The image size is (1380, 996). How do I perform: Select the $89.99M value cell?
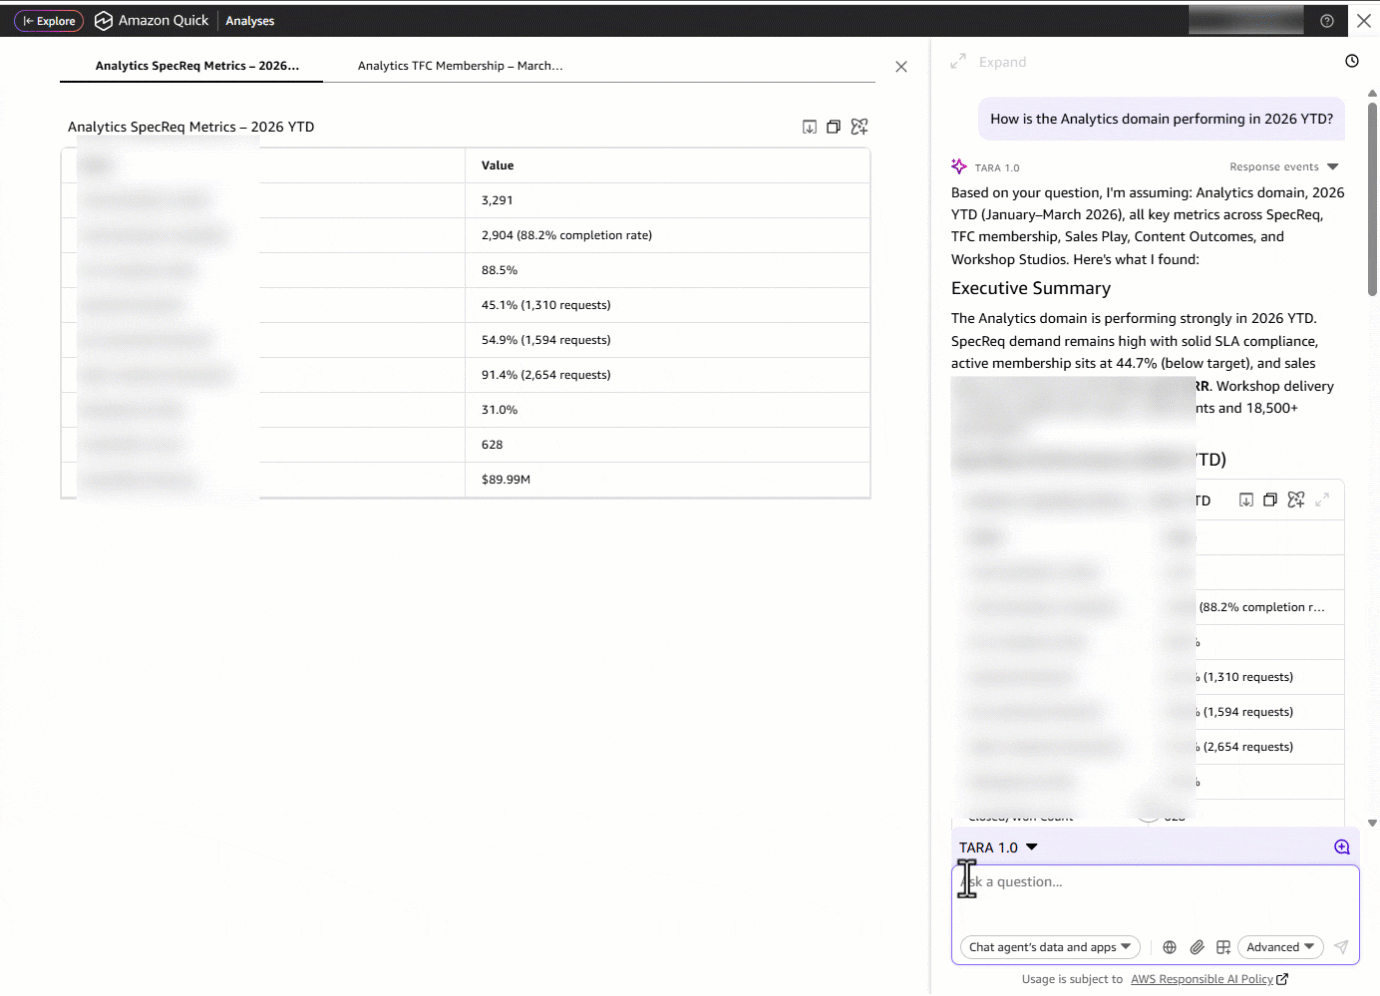(667, 480)
